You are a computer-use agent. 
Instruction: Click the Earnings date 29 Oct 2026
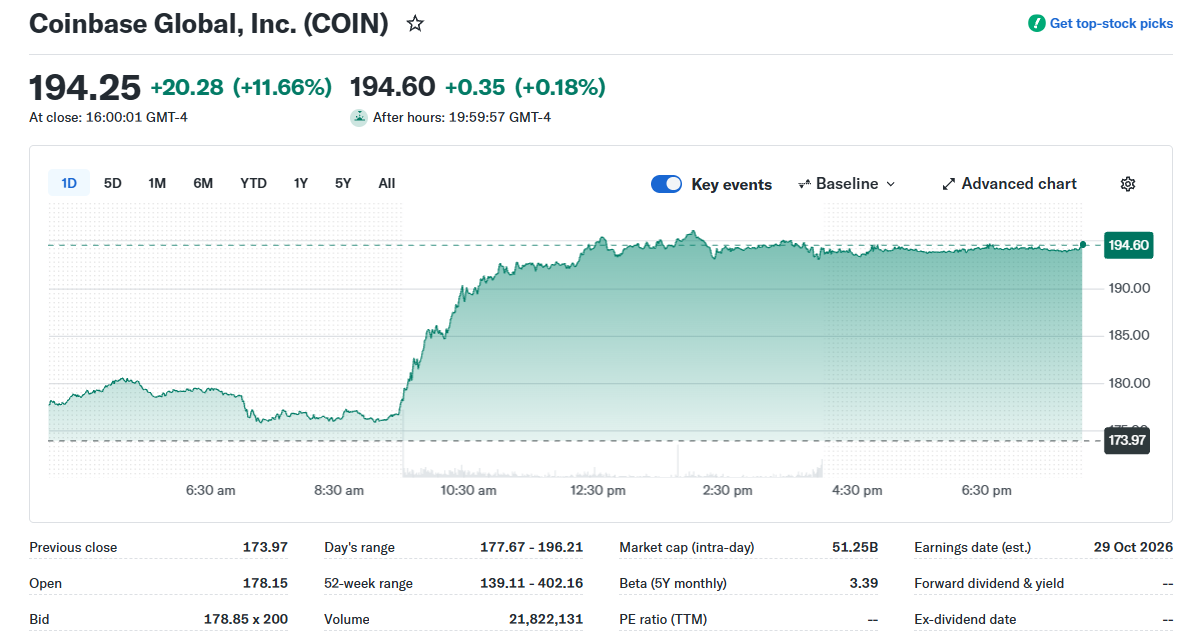[x=1133, y=548]
